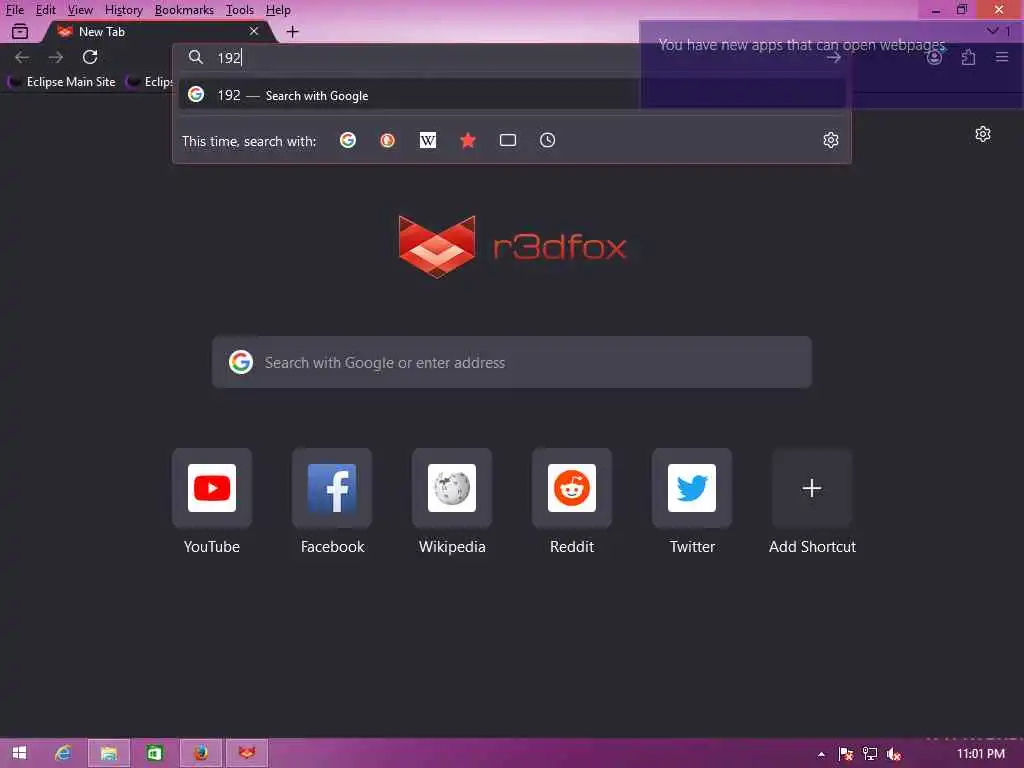Image resolution: width=1024 pixels, height=768 pixels.
Task: Open the Action Center flag icon
Action: point(846,754)
